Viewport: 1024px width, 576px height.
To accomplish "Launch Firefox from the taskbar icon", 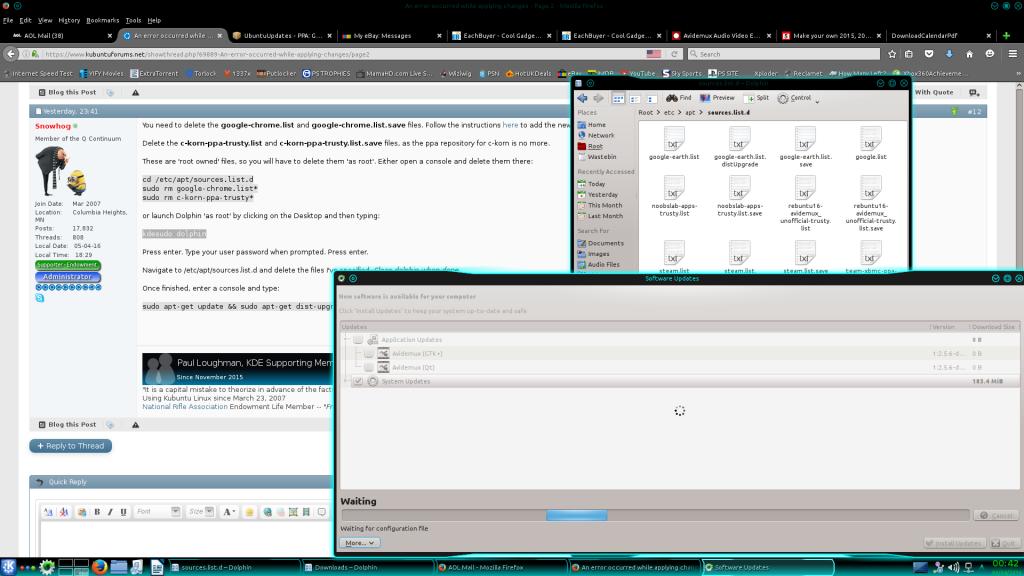I will click(99, 567).
